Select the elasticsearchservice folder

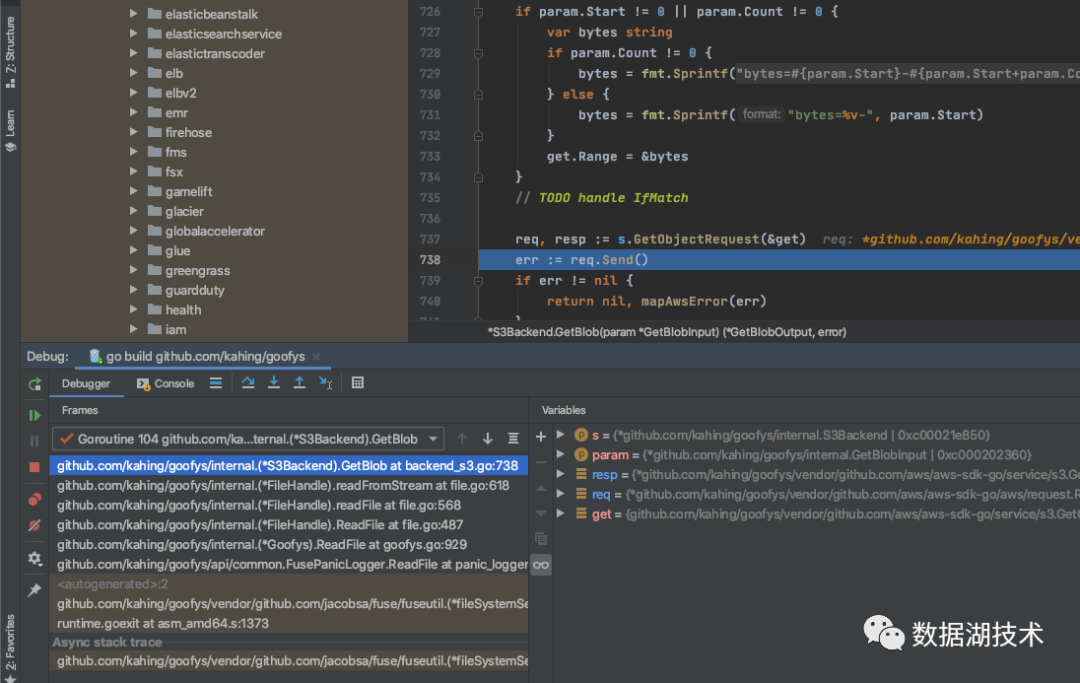(x=223, y=34)
